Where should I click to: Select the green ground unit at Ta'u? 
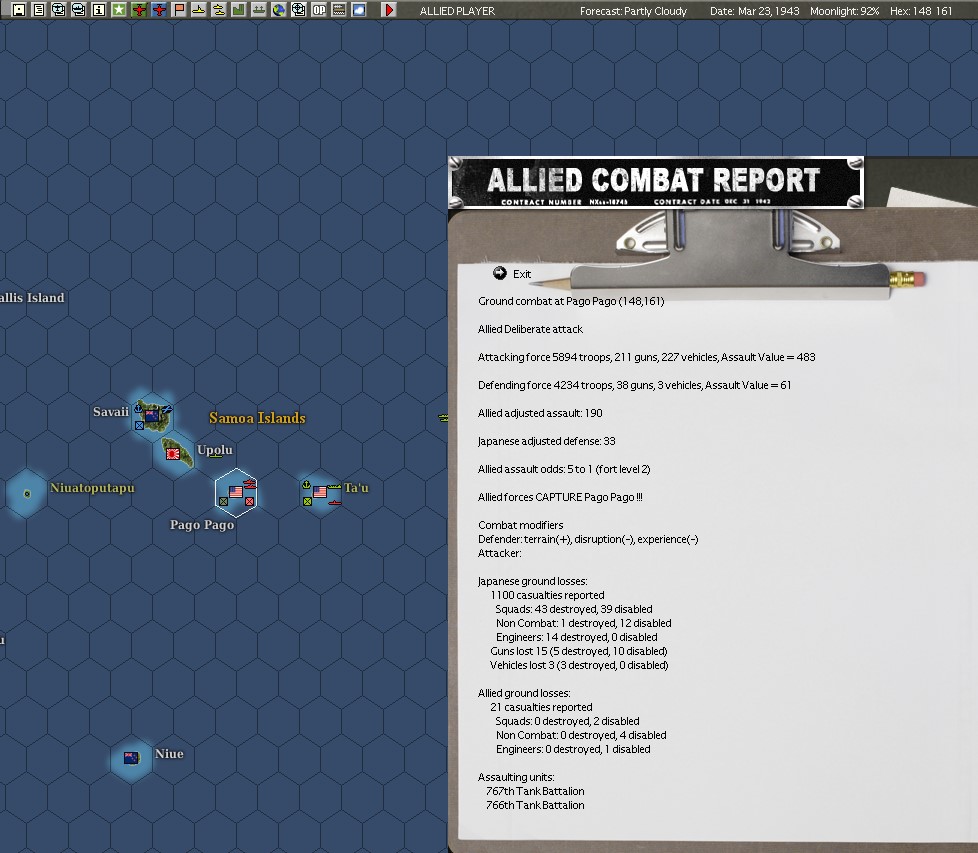coord(307,501)
